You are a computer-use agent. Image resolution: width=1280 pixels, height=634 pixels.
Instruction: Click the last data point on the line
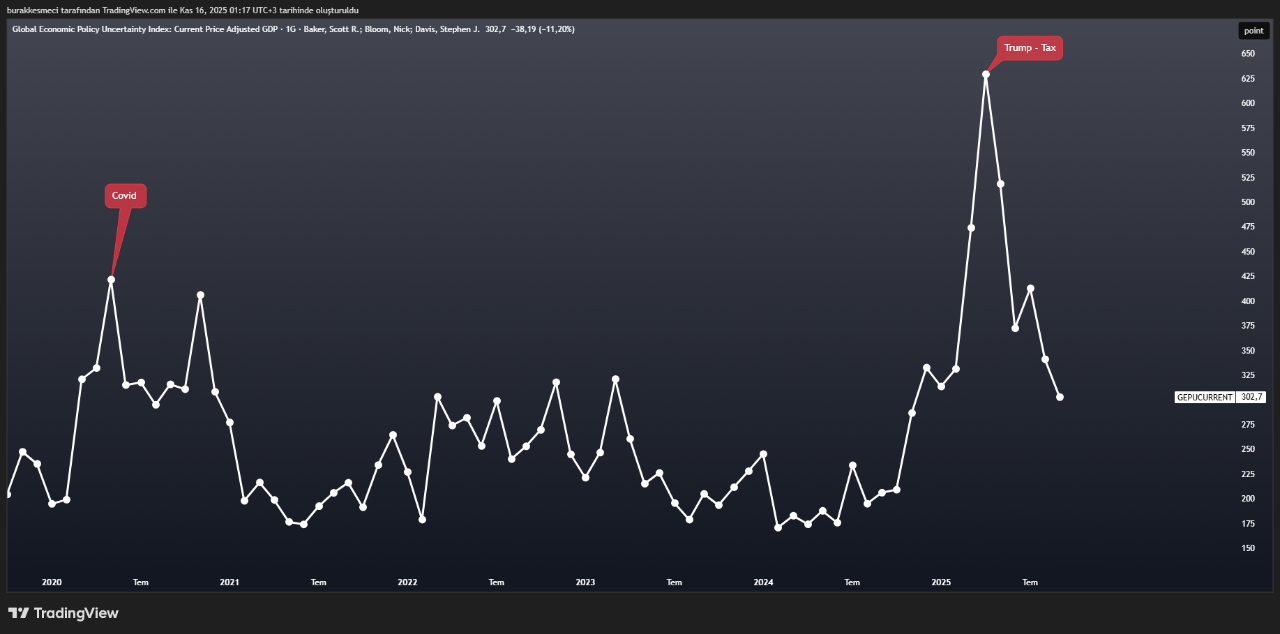1060,397
